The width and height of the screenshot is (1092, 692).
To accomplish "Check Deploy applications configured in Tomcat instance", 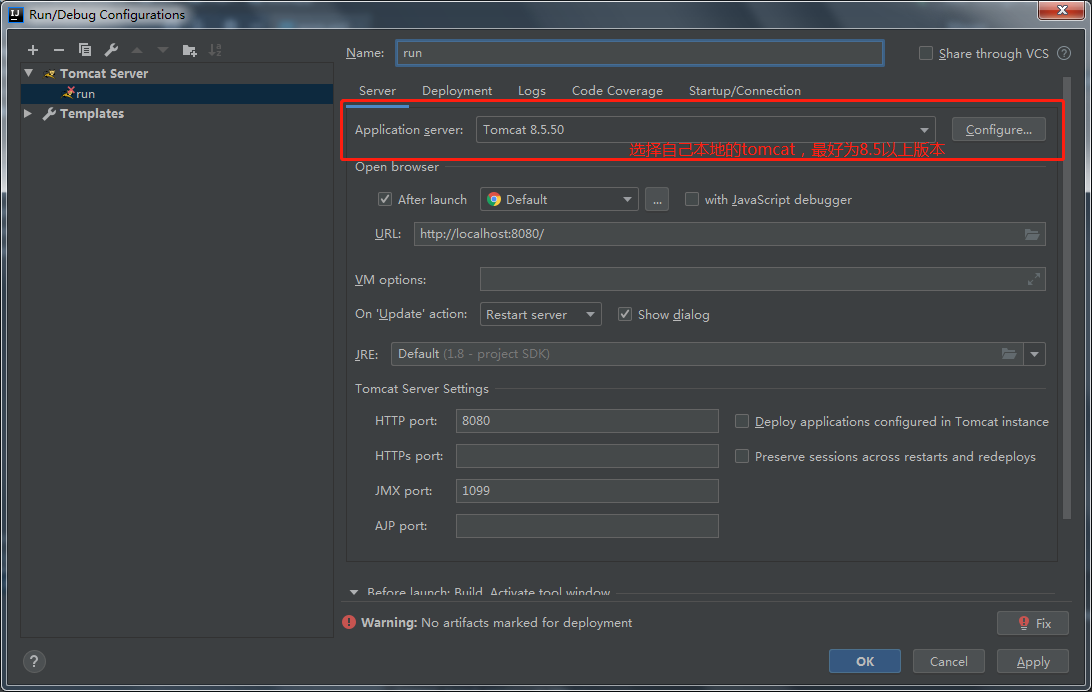I will click(x=742, y=421).
